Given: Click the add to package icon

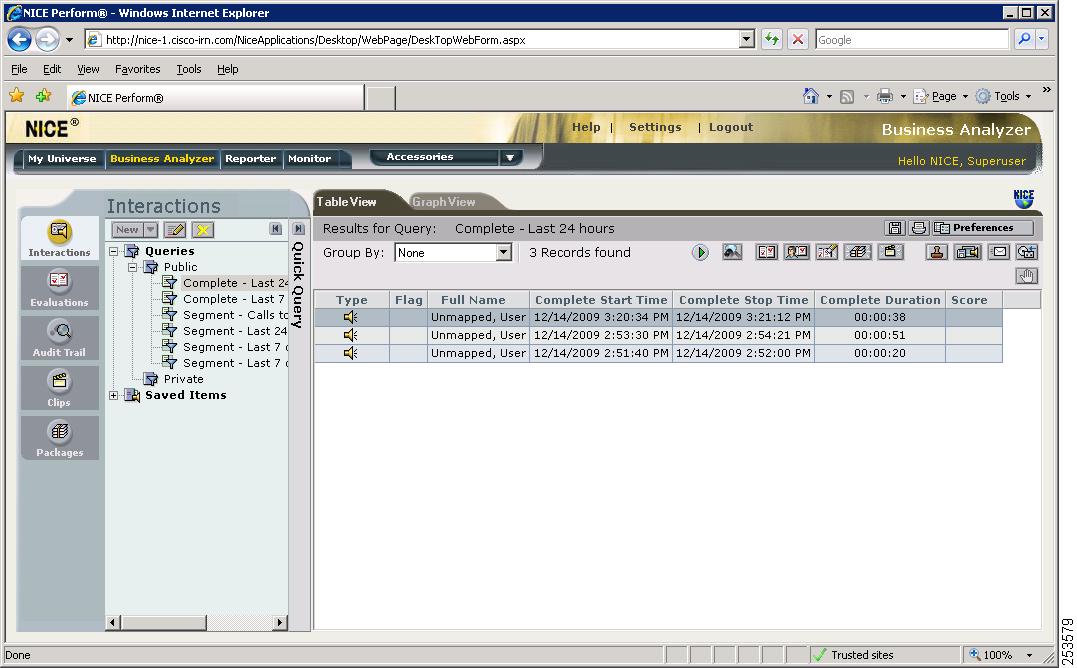Looking at the screenshot, I should pyautogui.click(x=858, y=252).
